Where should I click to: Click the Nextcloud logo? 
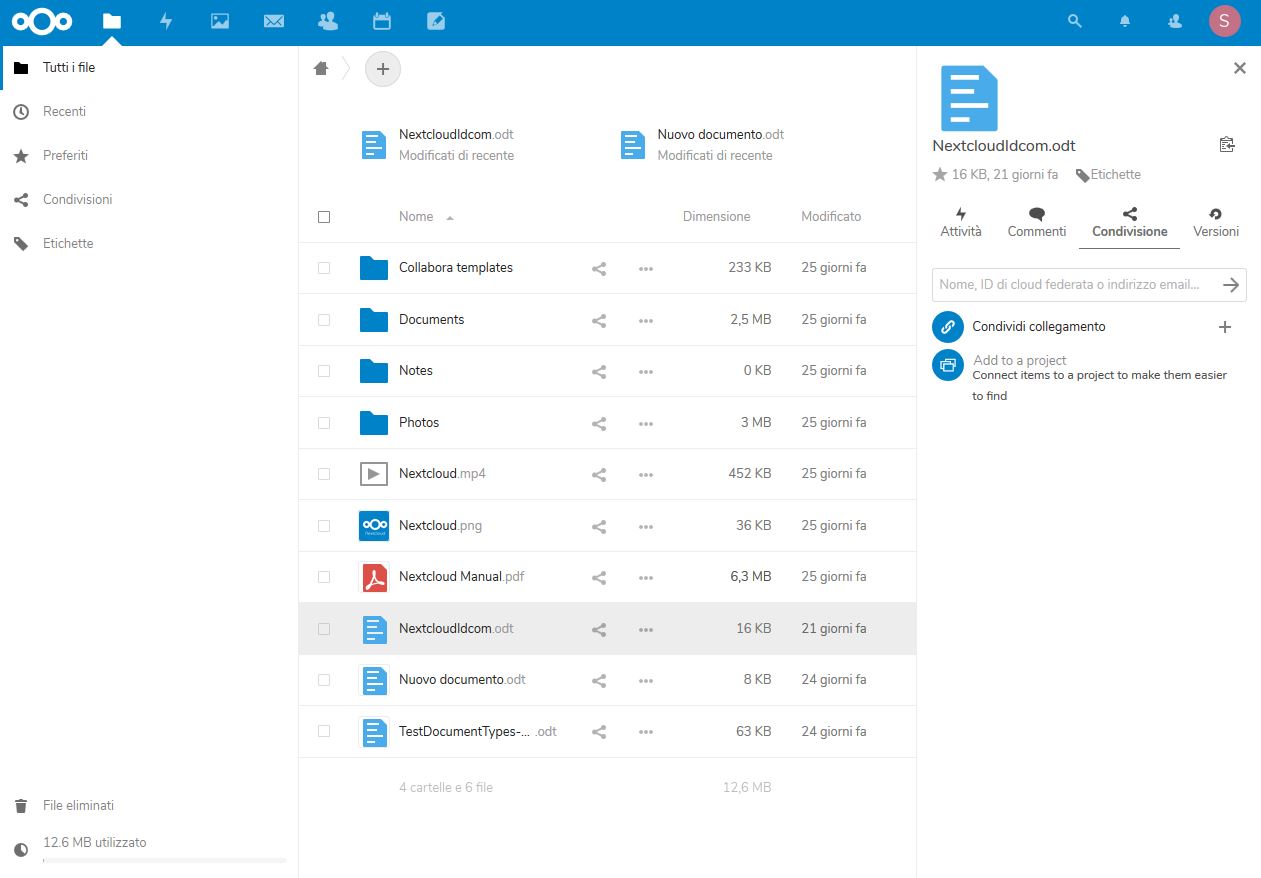pos(42,21)
